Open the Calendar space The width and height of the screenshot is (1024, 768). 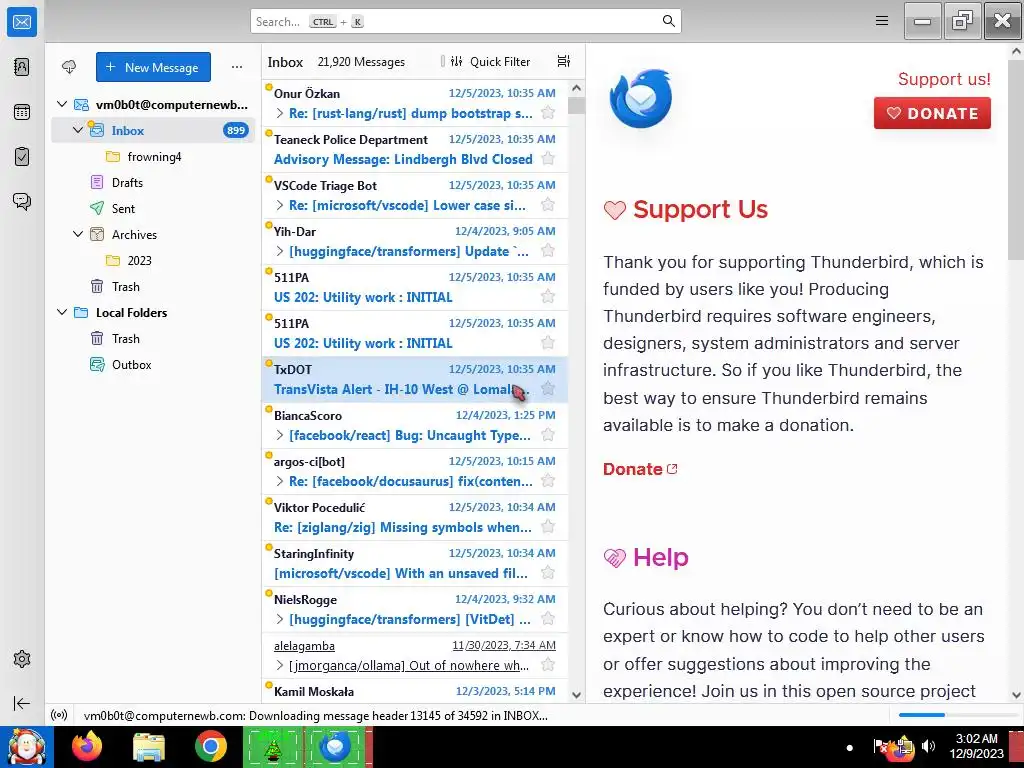(22, 112)
